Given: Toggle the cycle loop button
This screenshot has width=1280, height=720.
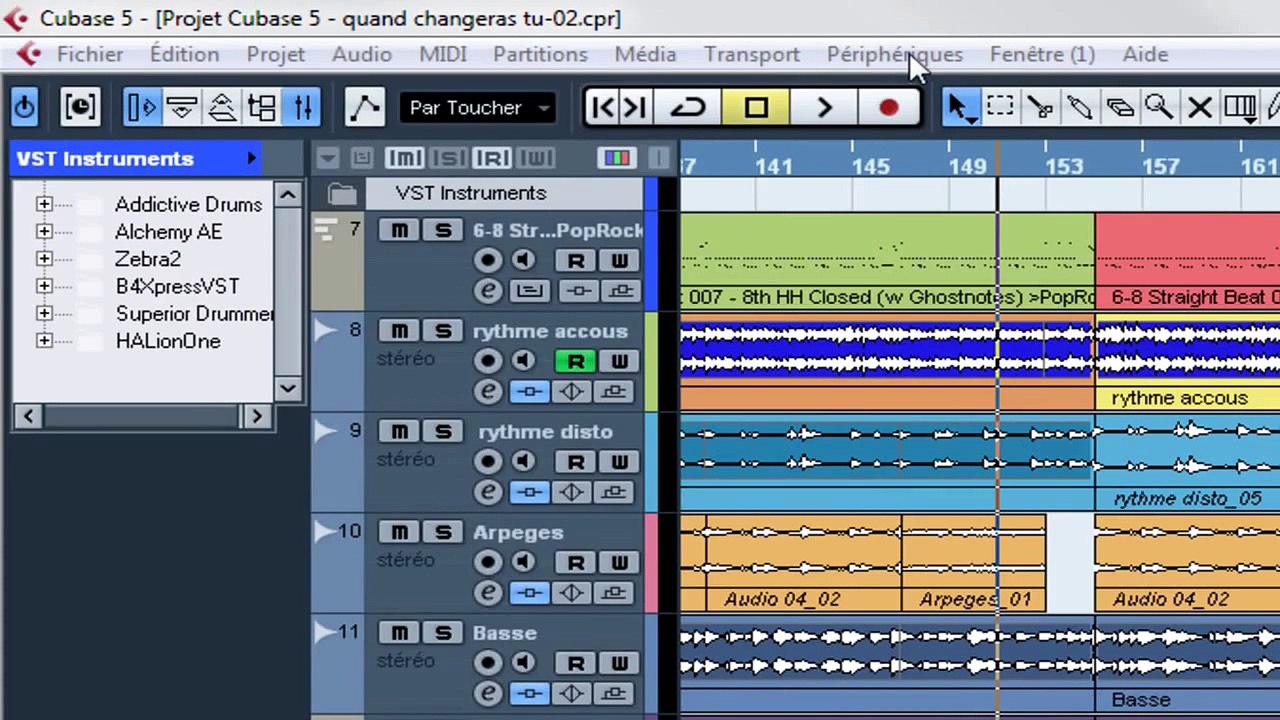Looking at the screenshot, I should tap(688, 107).
